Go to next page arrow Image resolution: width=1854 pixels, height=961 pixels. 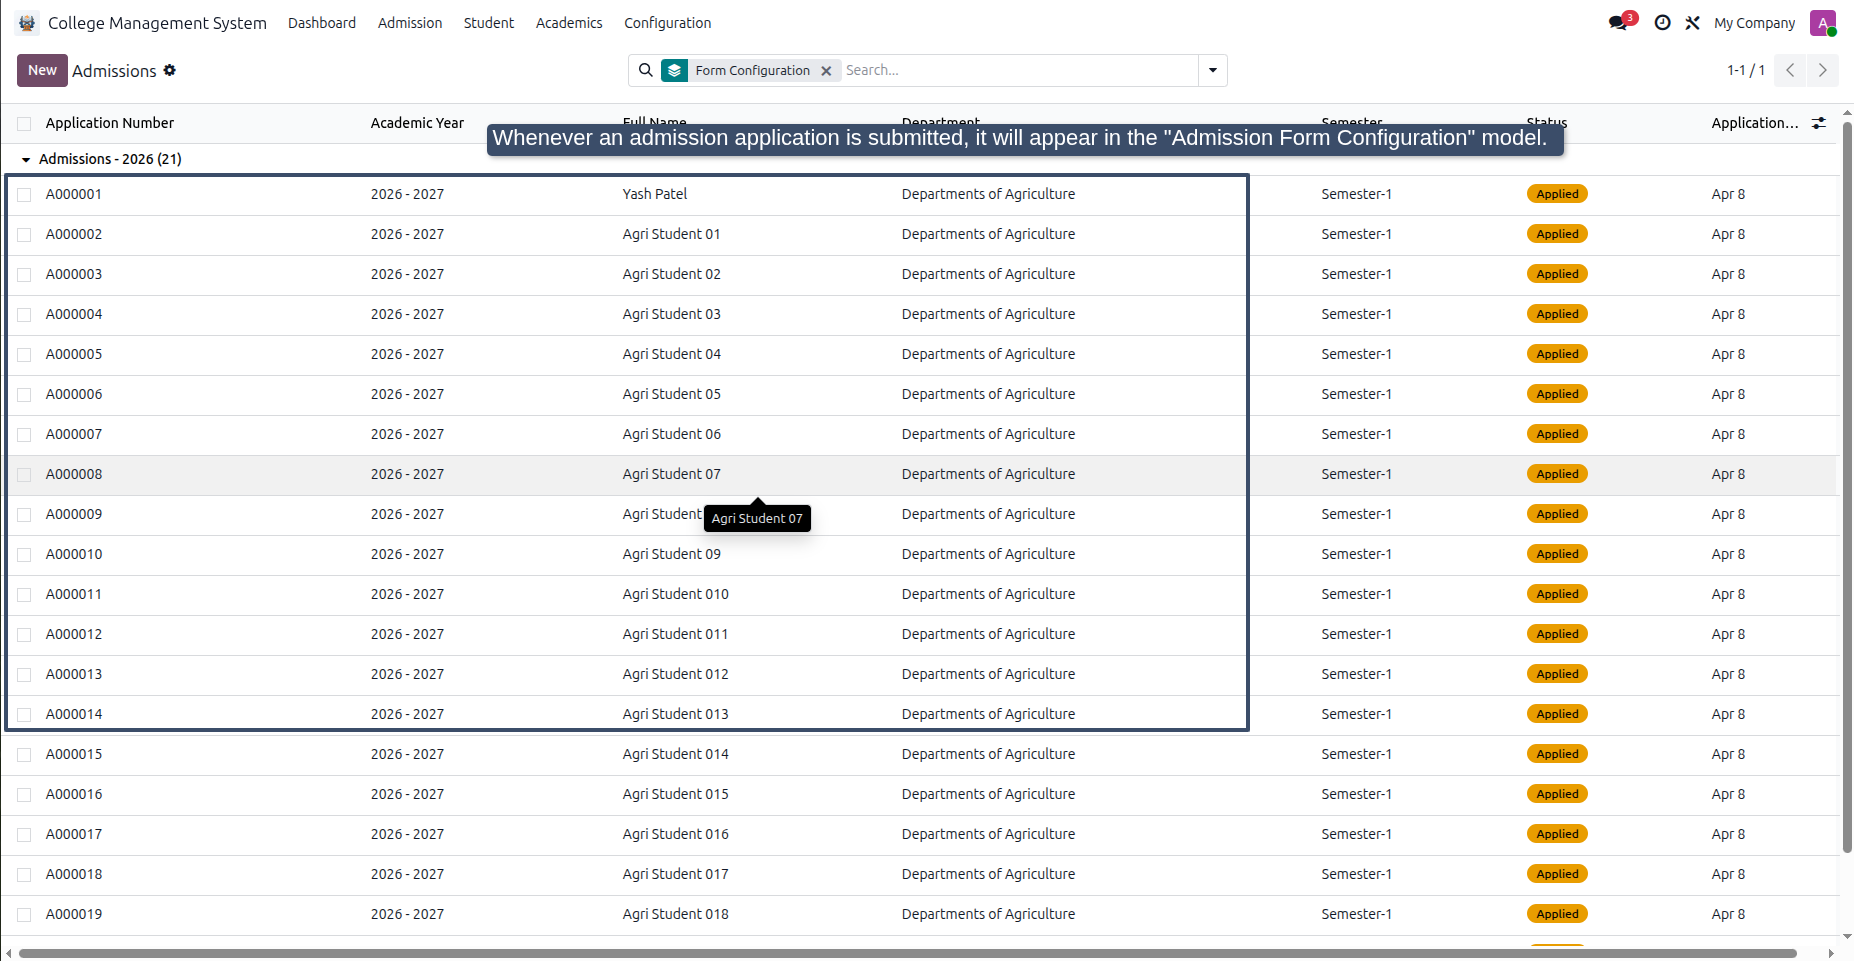click(1822, 70)
